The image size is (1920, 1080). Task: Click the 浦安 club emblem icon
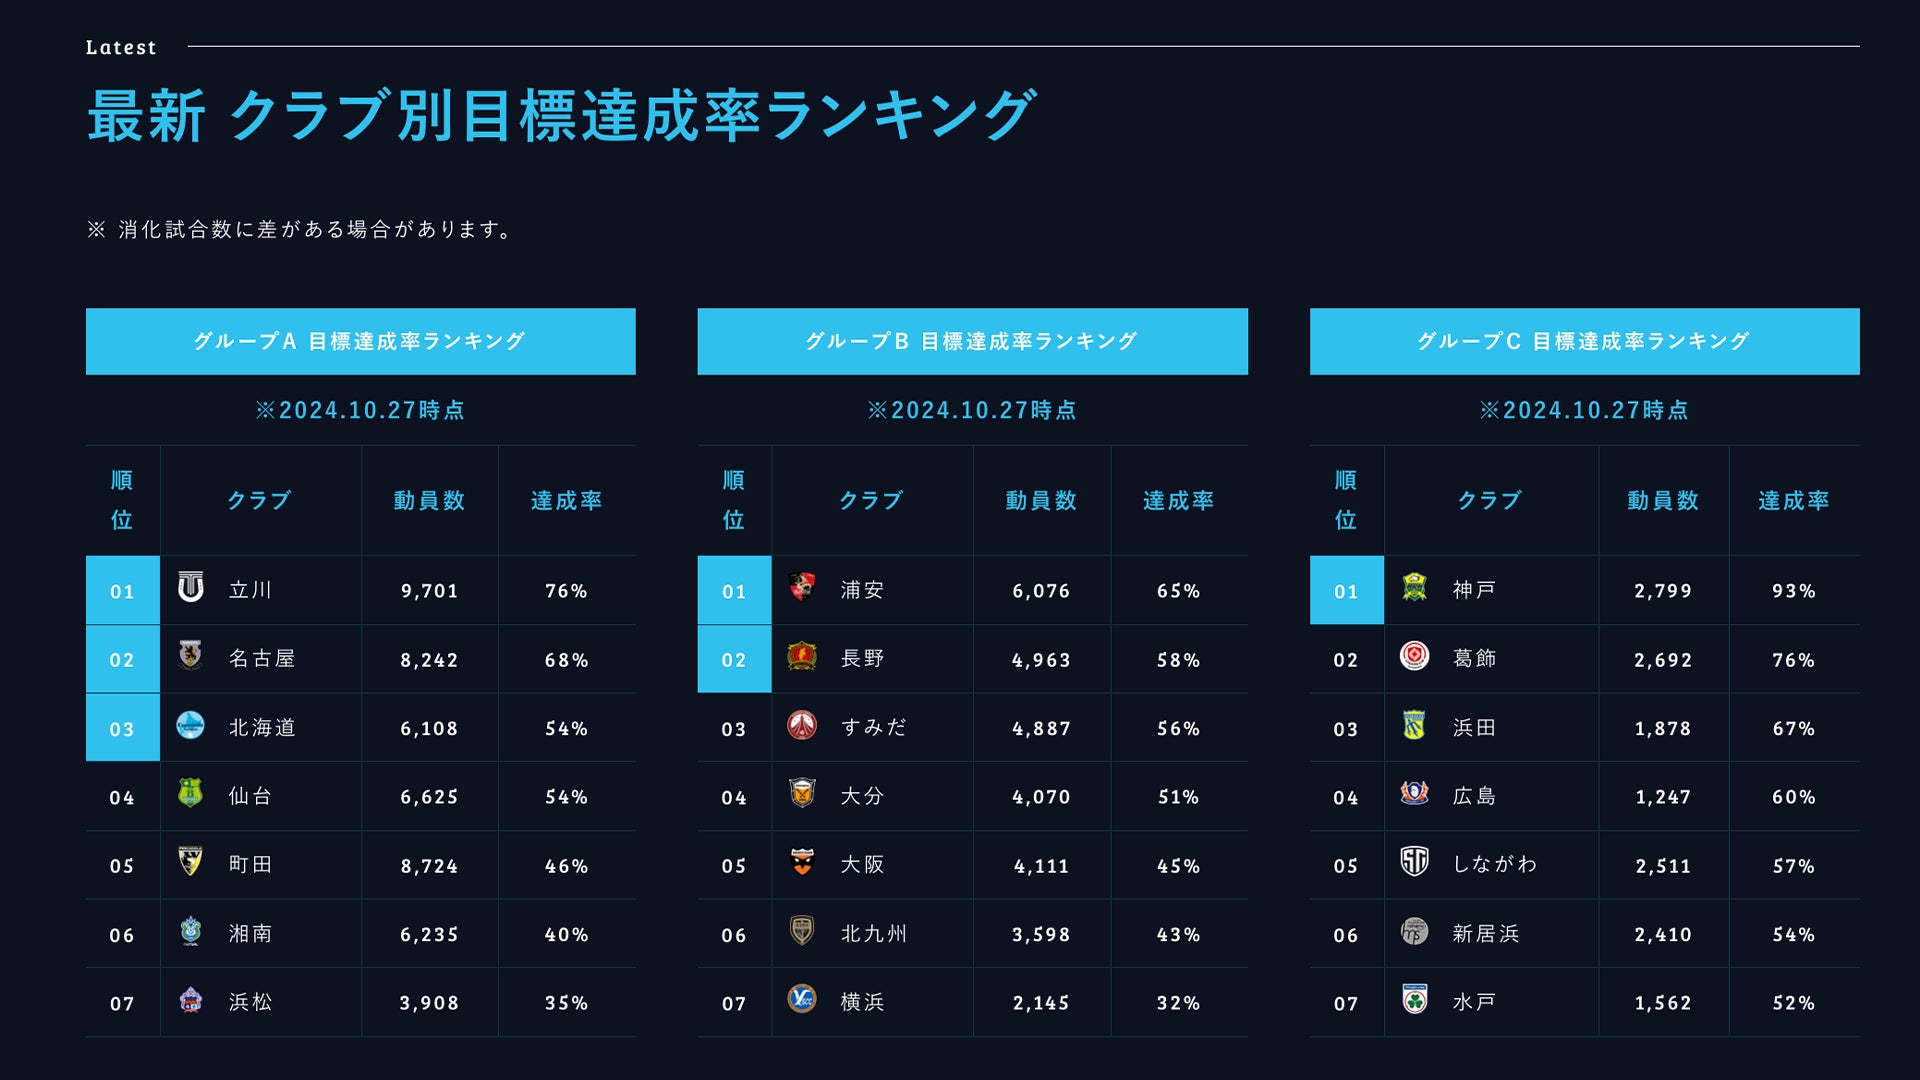pos(802,587)
